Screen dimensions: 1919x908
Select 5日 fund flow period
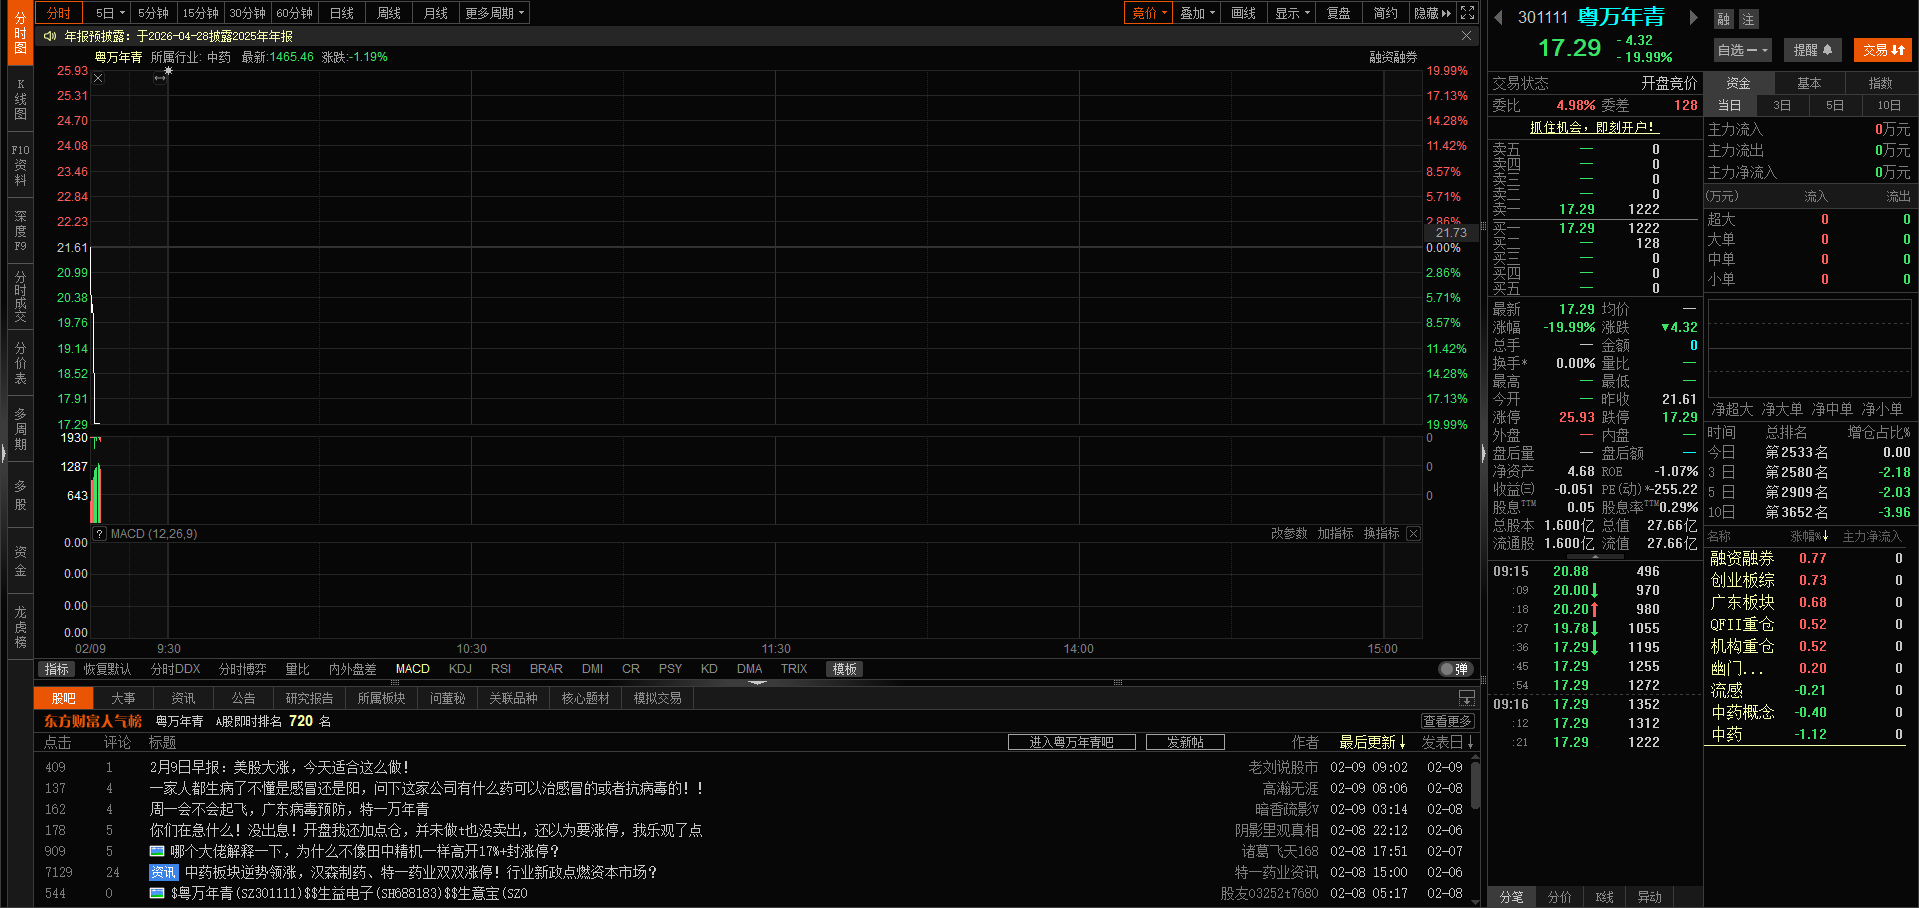(x=1835, y=105)
